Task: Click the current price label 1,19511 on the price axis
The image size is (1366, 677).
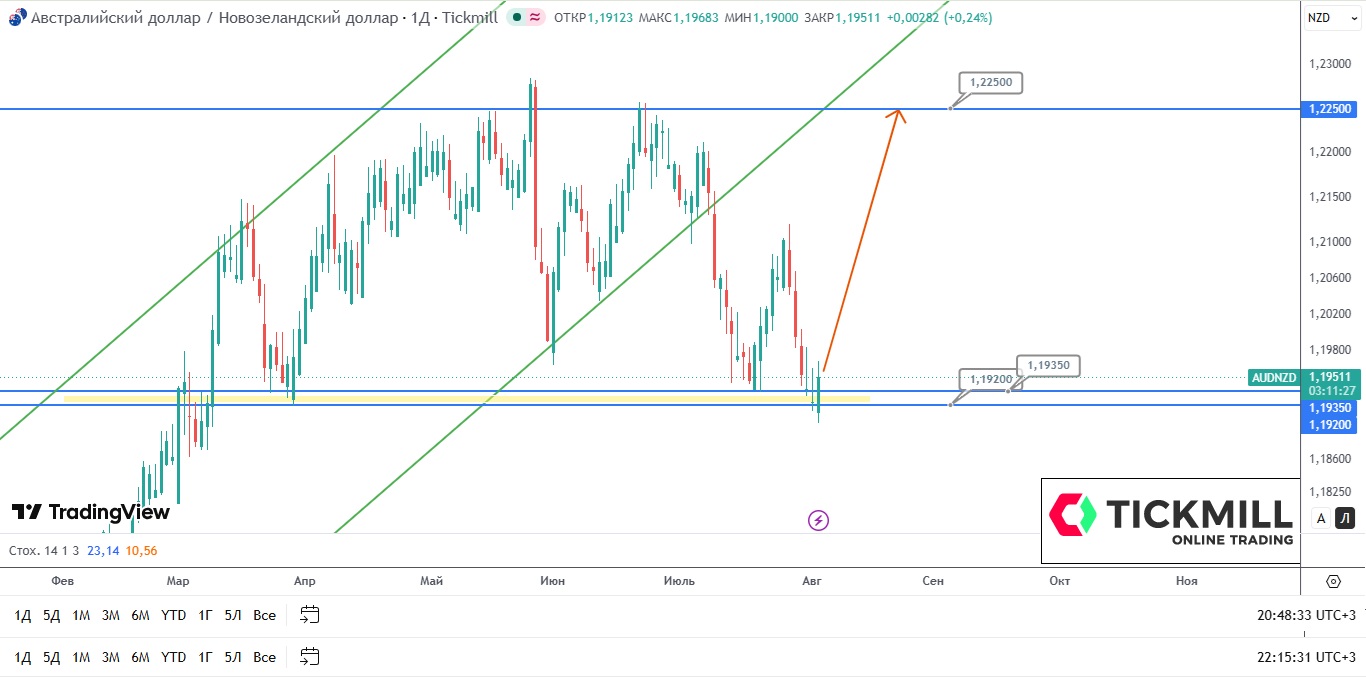Action: click(1330, 377)
